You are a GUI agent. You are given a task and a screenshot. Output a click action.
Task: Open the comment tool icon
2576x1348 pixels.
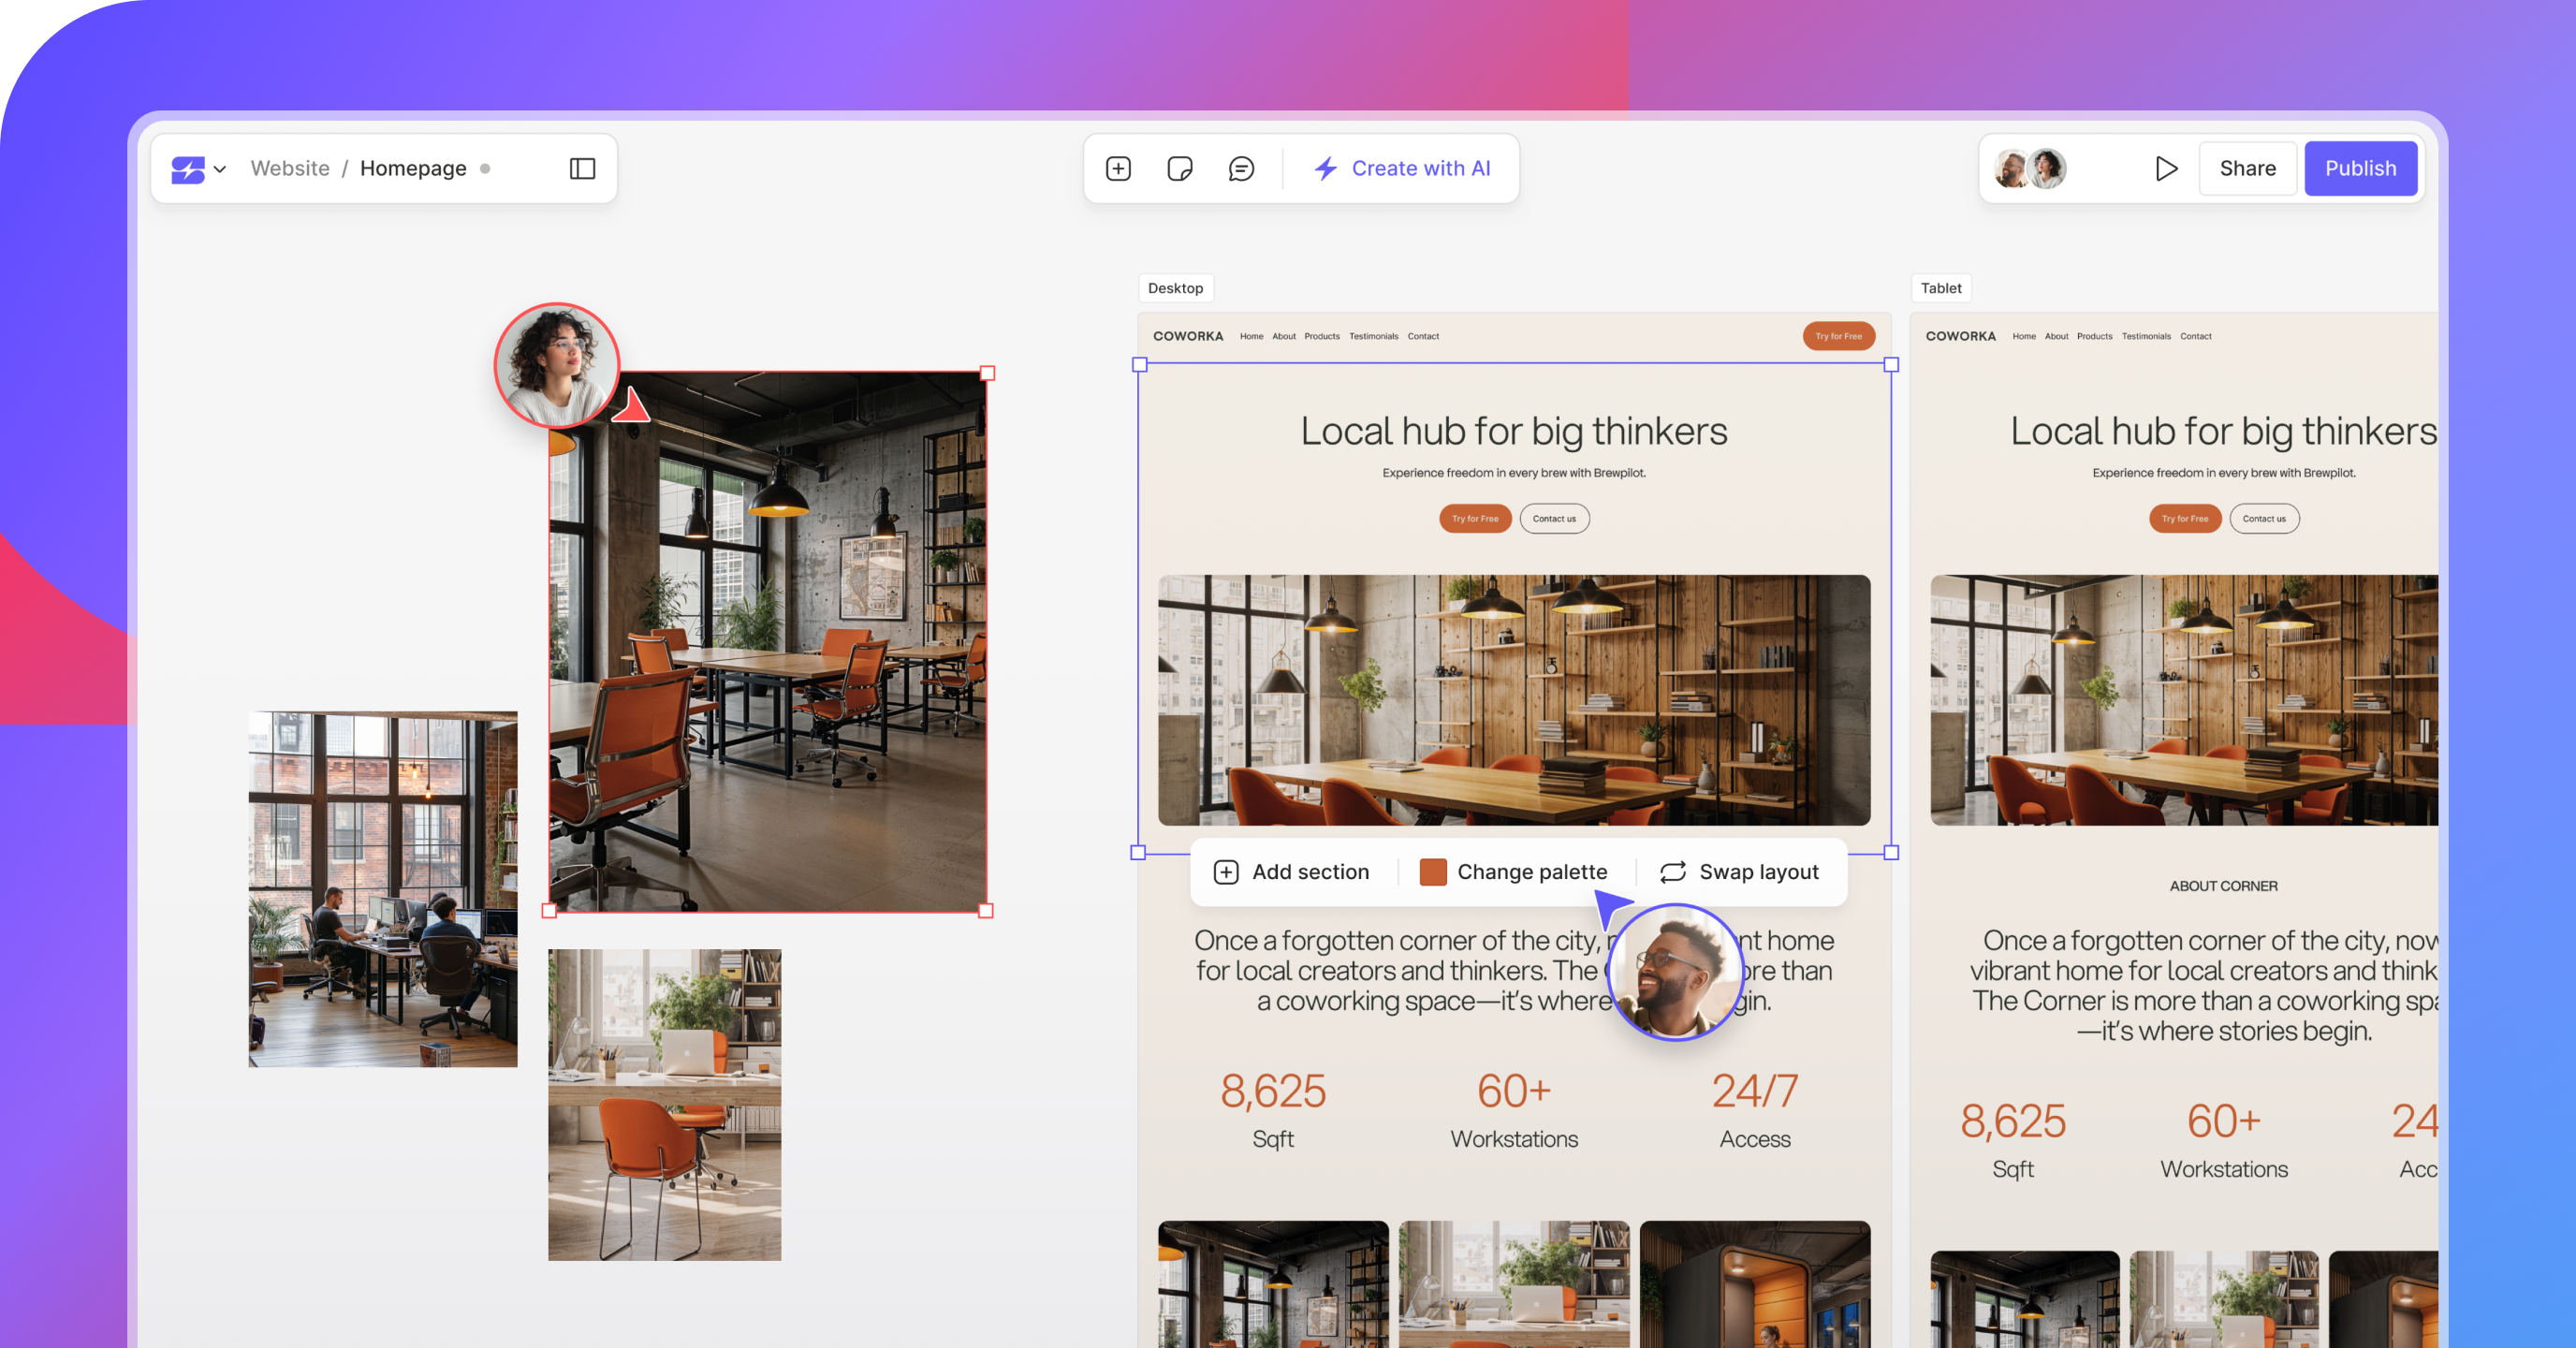pos(1241,169)
